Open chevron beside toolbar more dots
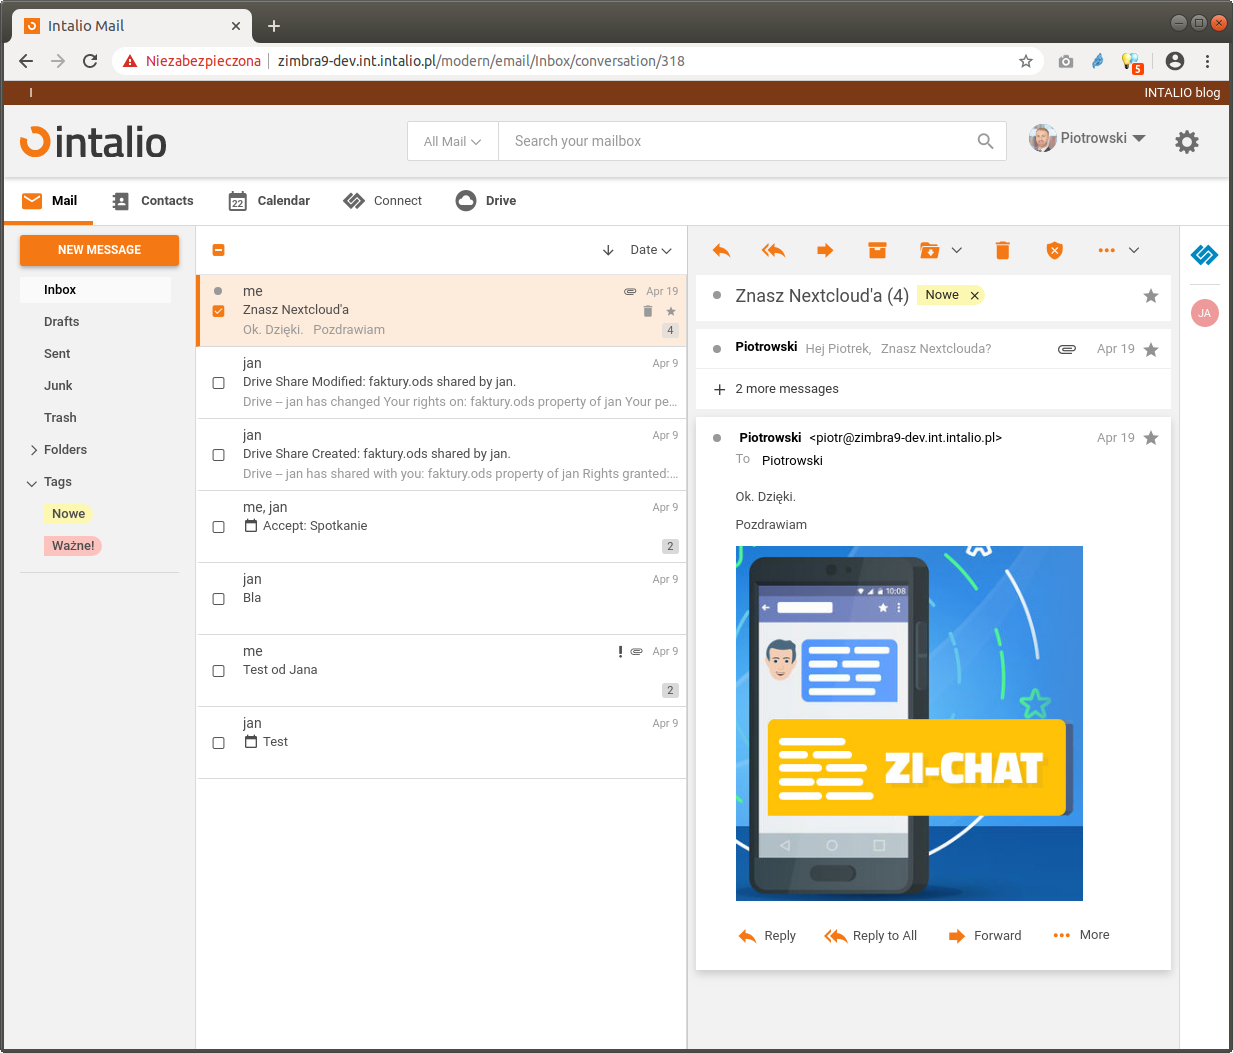The height and width of the screenshot is (1053, 1233). click(1134, 250)
